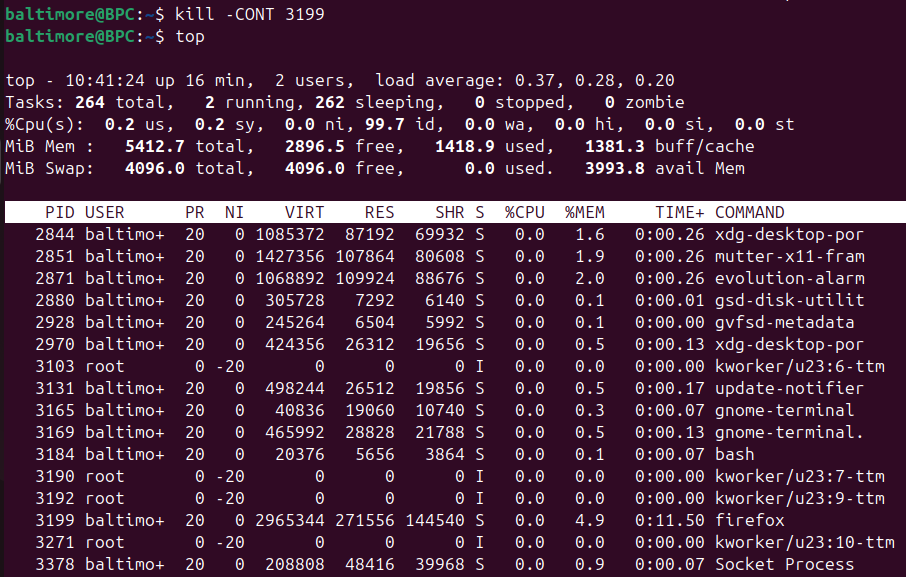The height and width of the screenshot is (577, 906).
Task: Click PID 3169 in the list
Action: pos(55,433)
